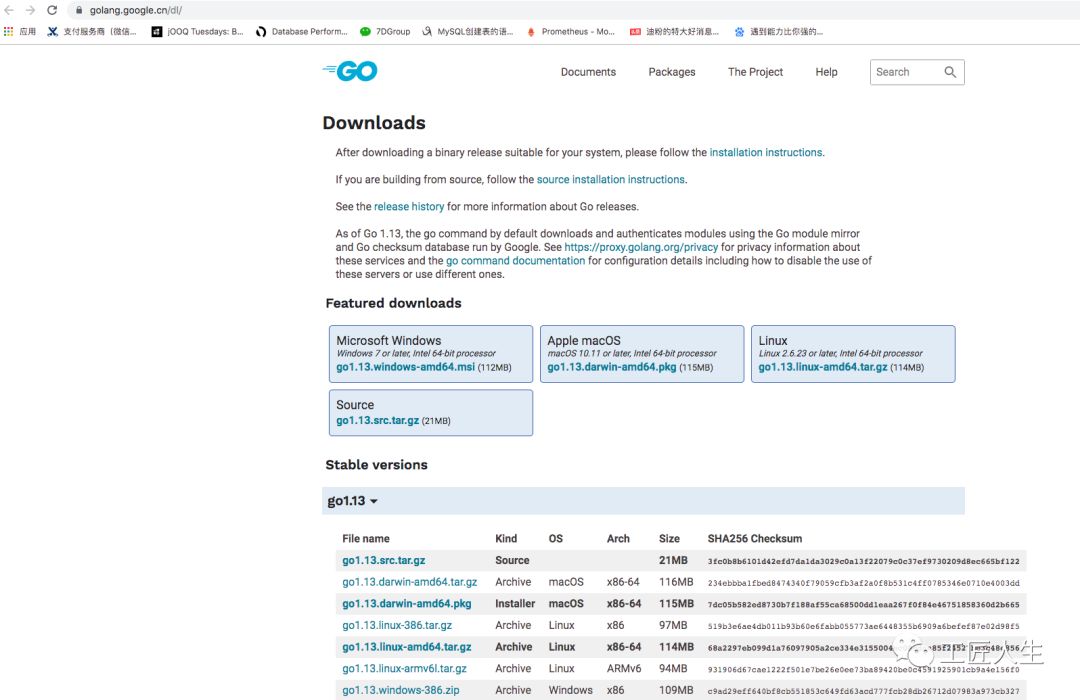The height and width of the screenshot is (700, 1080).
Task: Click the Featured downloads heading
Action: tap(393, 303)
